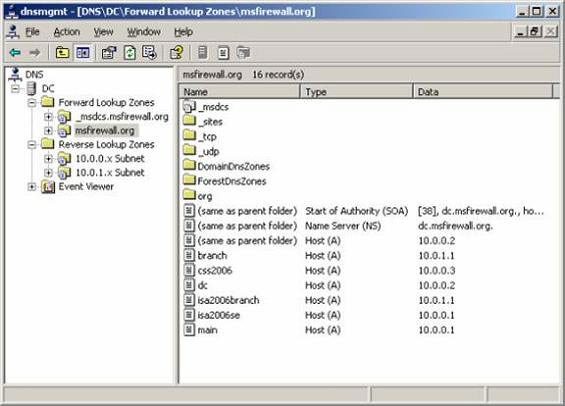Select the DNS root node in tree
Viewport: 565px width, 406px height.
tap(34, 75)
